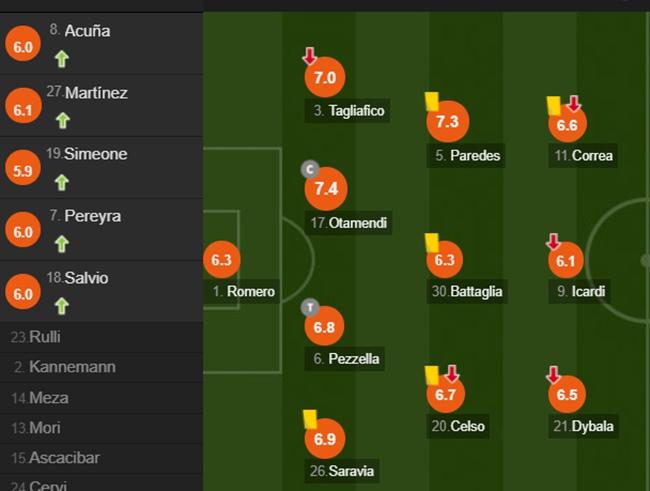Select bench player 15. Ascacibar
650x491 pixels.
tap(102, 458)
